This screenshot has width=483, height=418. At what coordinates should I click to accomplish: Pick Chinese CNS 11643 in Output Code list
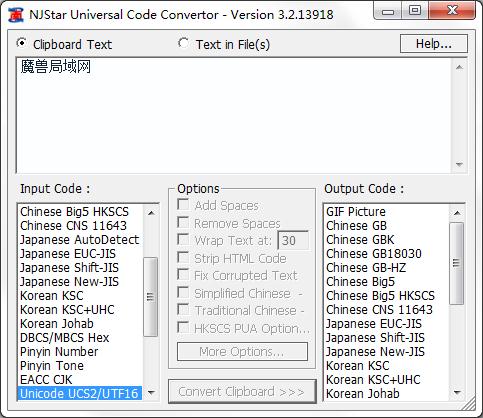pyautogui.click(x=387, y=310)
